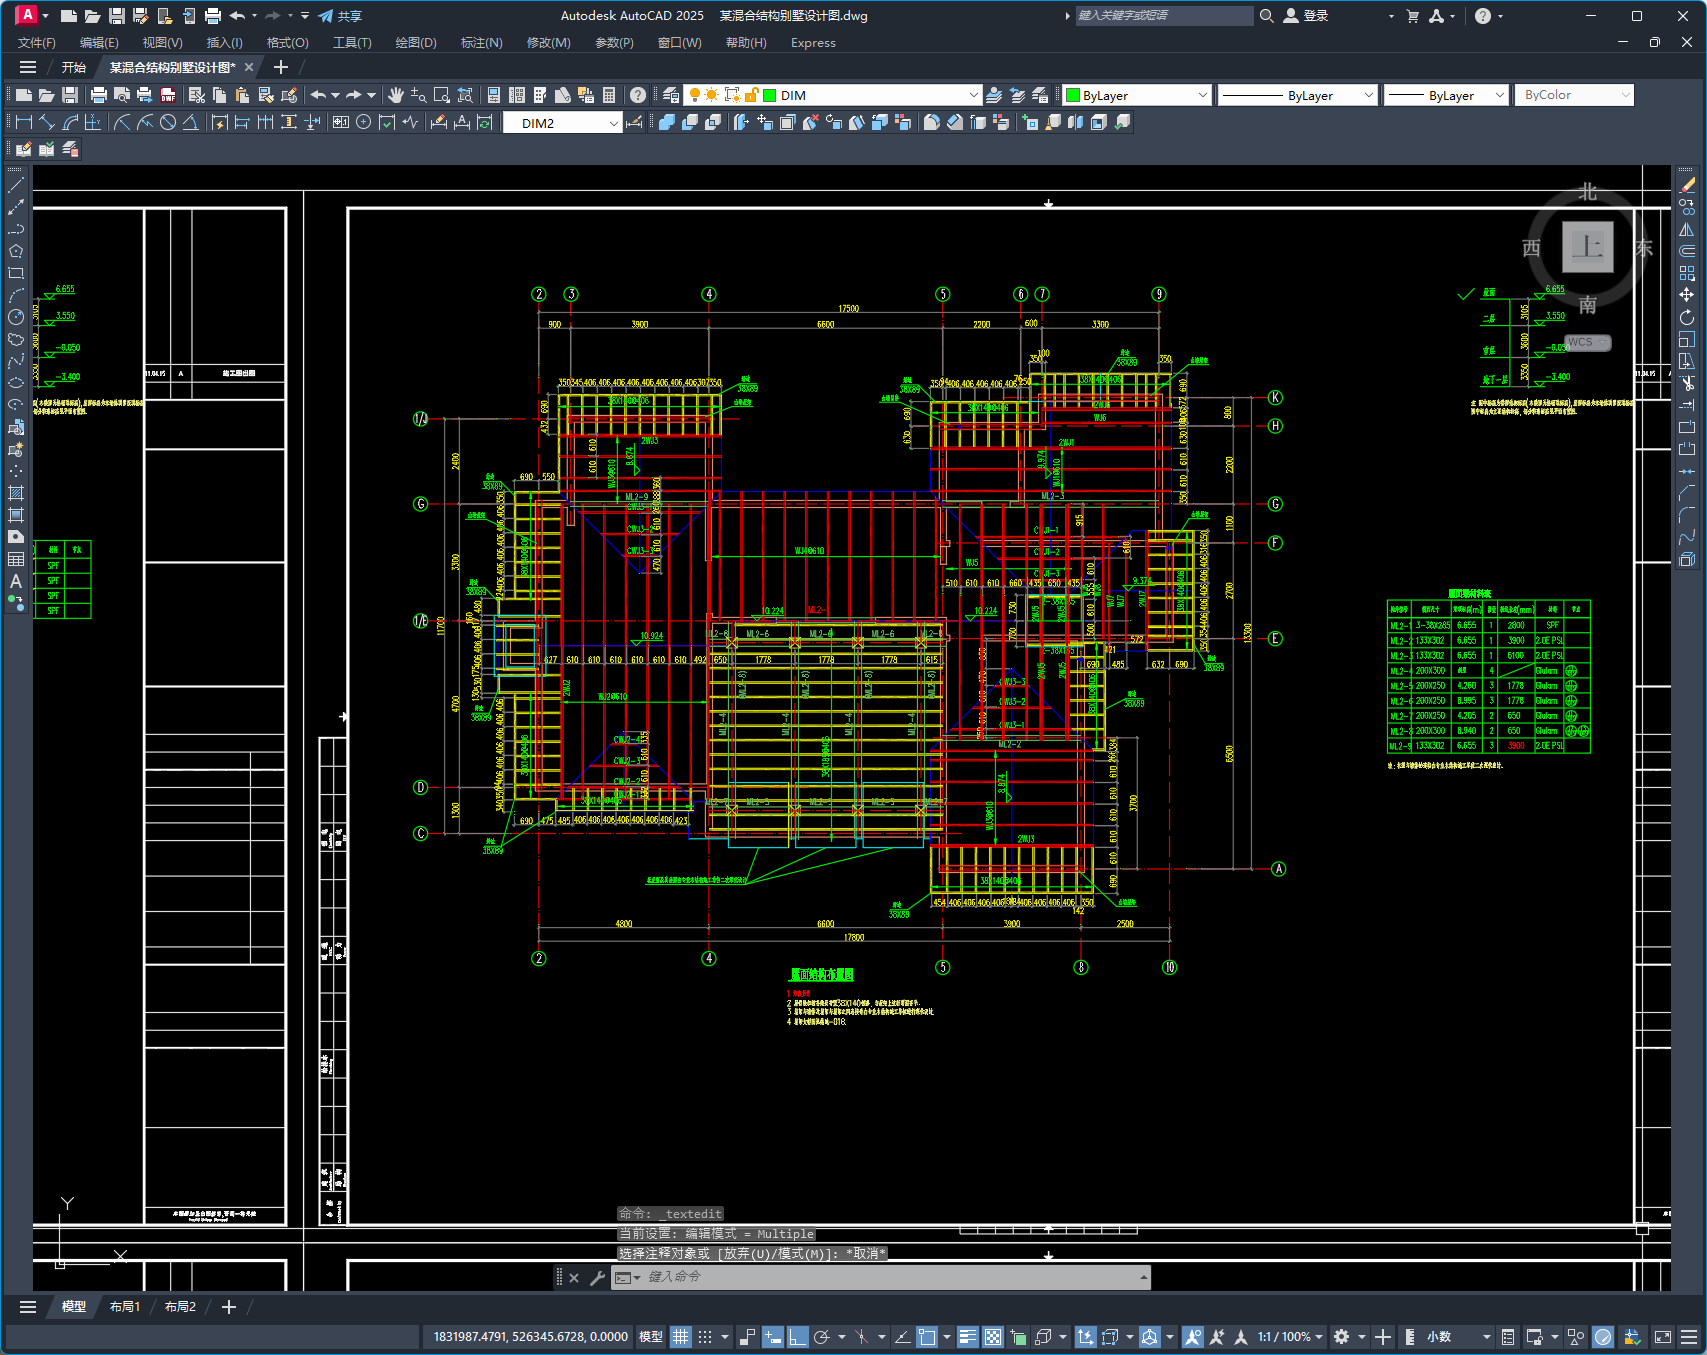The image size is (1707, 1355).
Task: Click the Help question mark icon
Action: coord(638,95)
